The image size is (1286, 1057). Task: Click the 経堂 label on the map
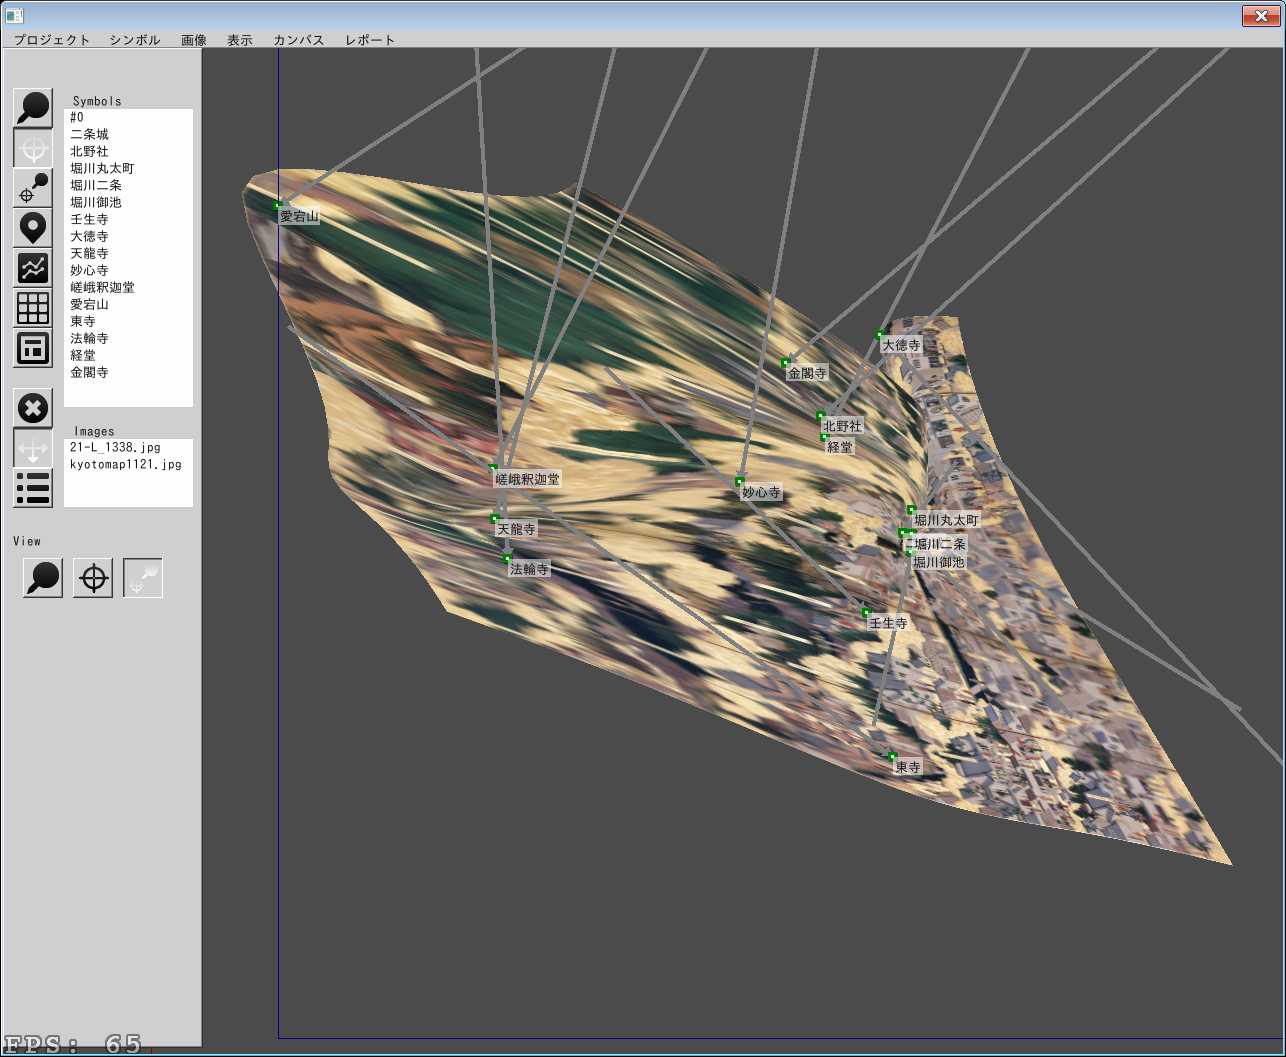point(840,447)
